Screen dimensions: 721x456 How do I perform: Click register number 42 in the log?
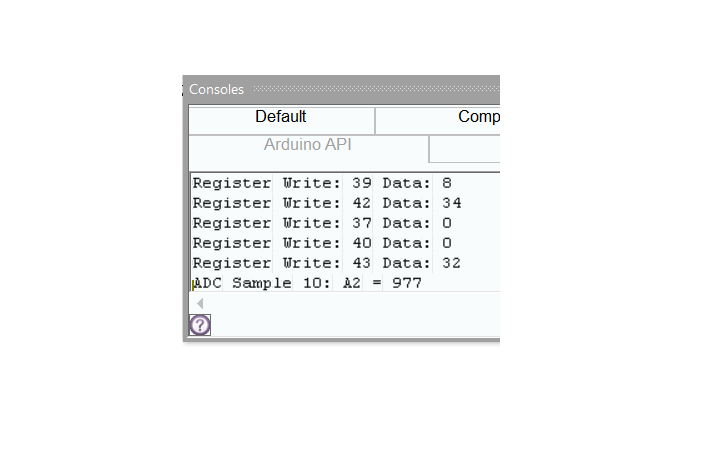point(362,203)
